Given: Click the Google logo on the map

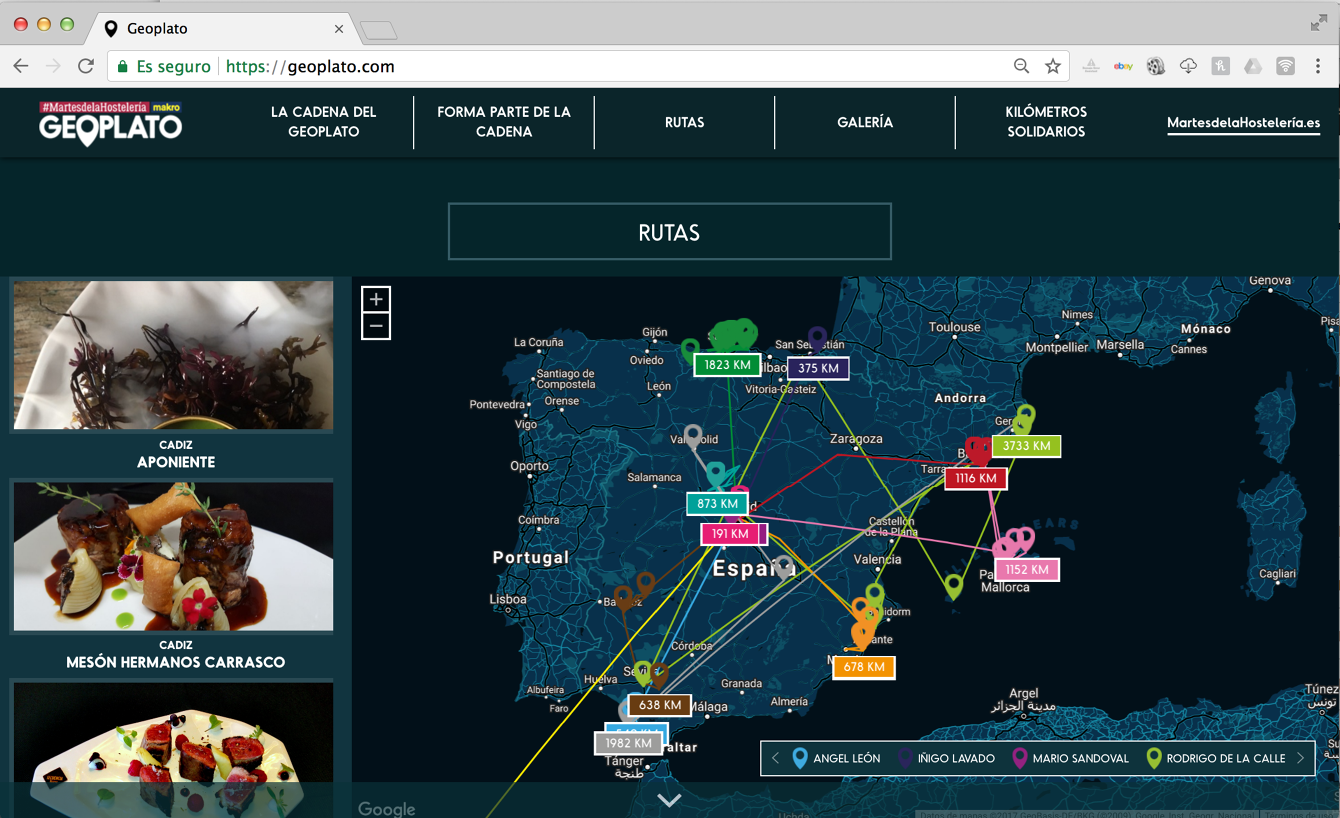Looking at the screenshot, I should coord(386,808).
